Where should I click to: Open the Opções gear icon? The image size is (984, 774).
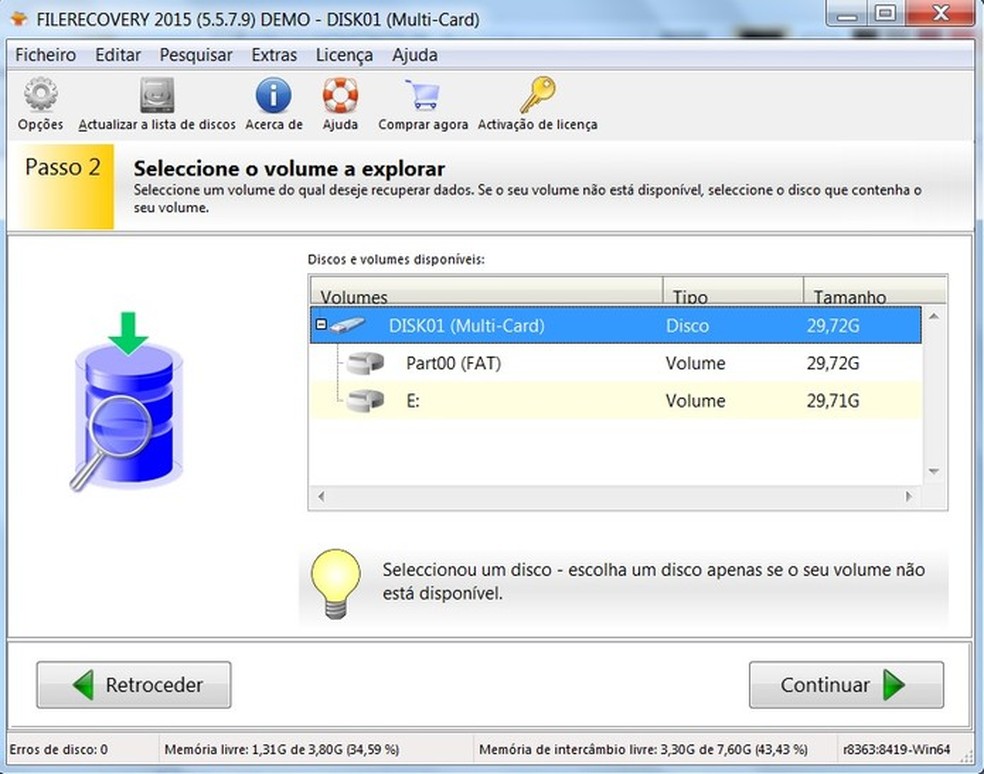click(40, 98)
